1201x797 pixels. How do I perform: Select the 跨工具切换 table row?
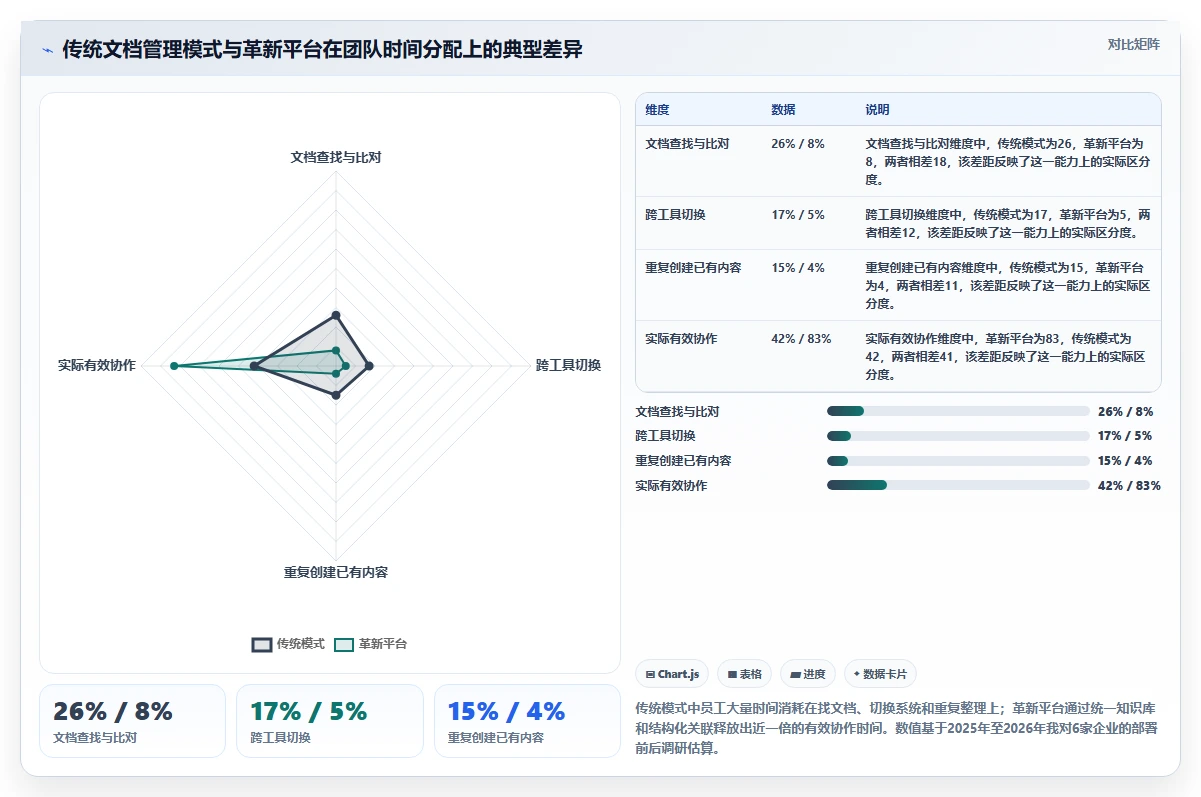coord(898,223)
